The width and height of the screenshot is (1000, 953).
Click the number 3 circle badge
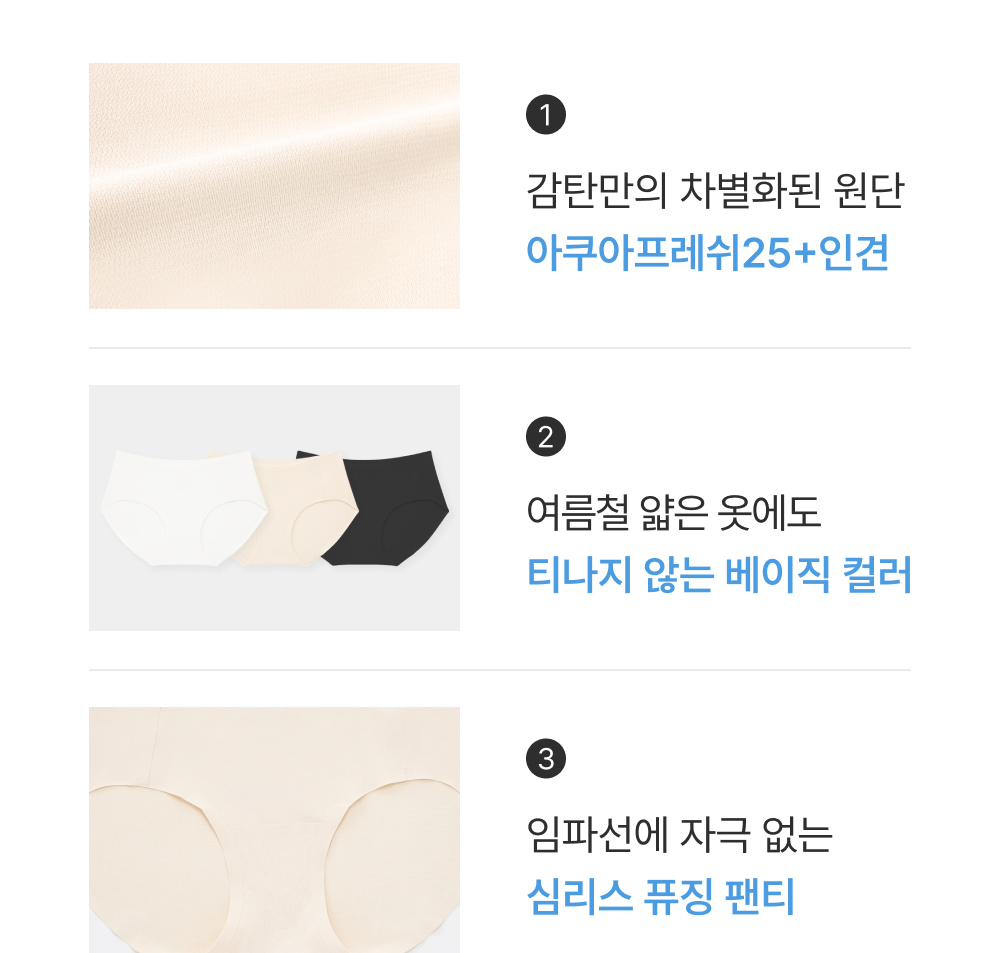pyautogui.click(x=545, y=759)
